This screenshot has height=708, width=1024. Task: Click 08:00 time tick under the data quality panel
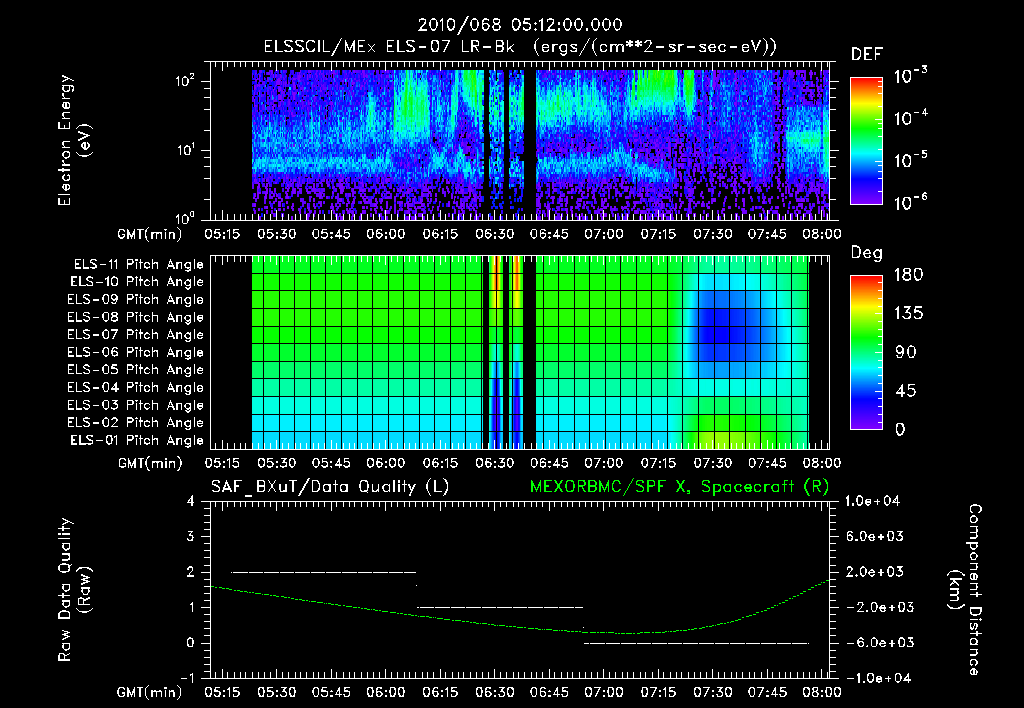(x=822, y=692)
